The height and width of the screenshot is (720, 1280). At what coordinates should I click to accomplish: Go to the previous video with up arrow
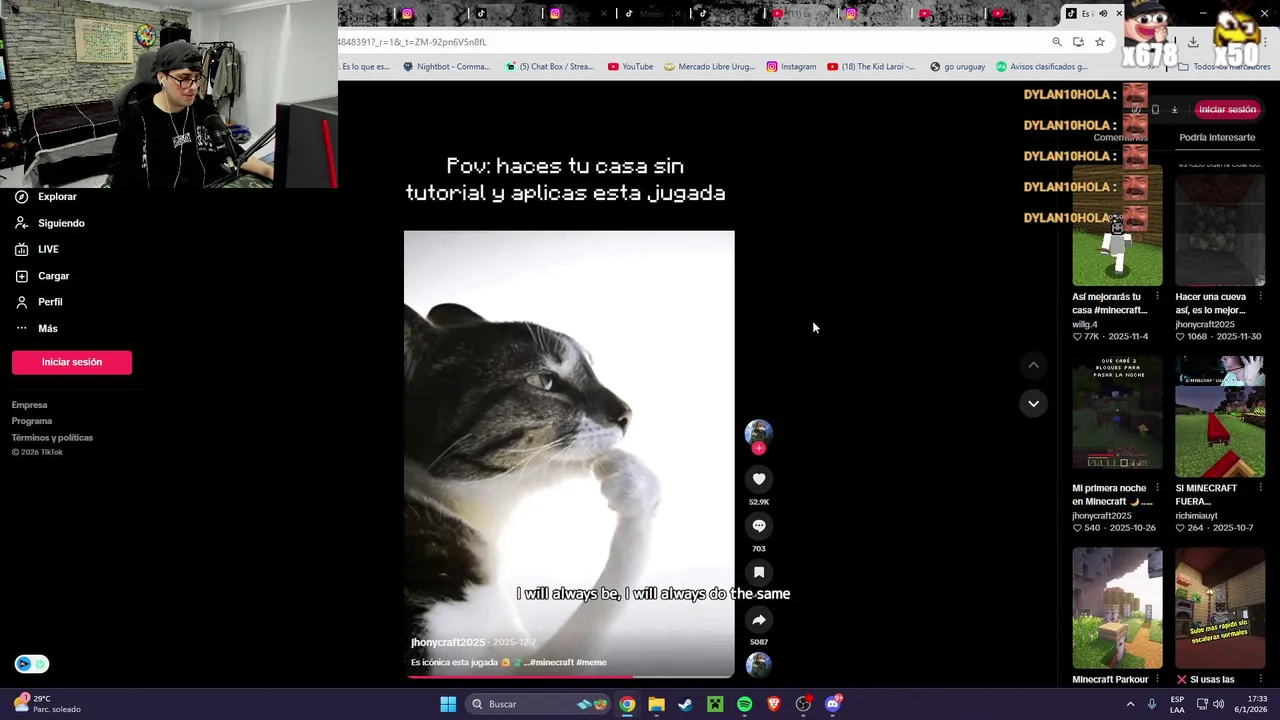[1033, 366]
